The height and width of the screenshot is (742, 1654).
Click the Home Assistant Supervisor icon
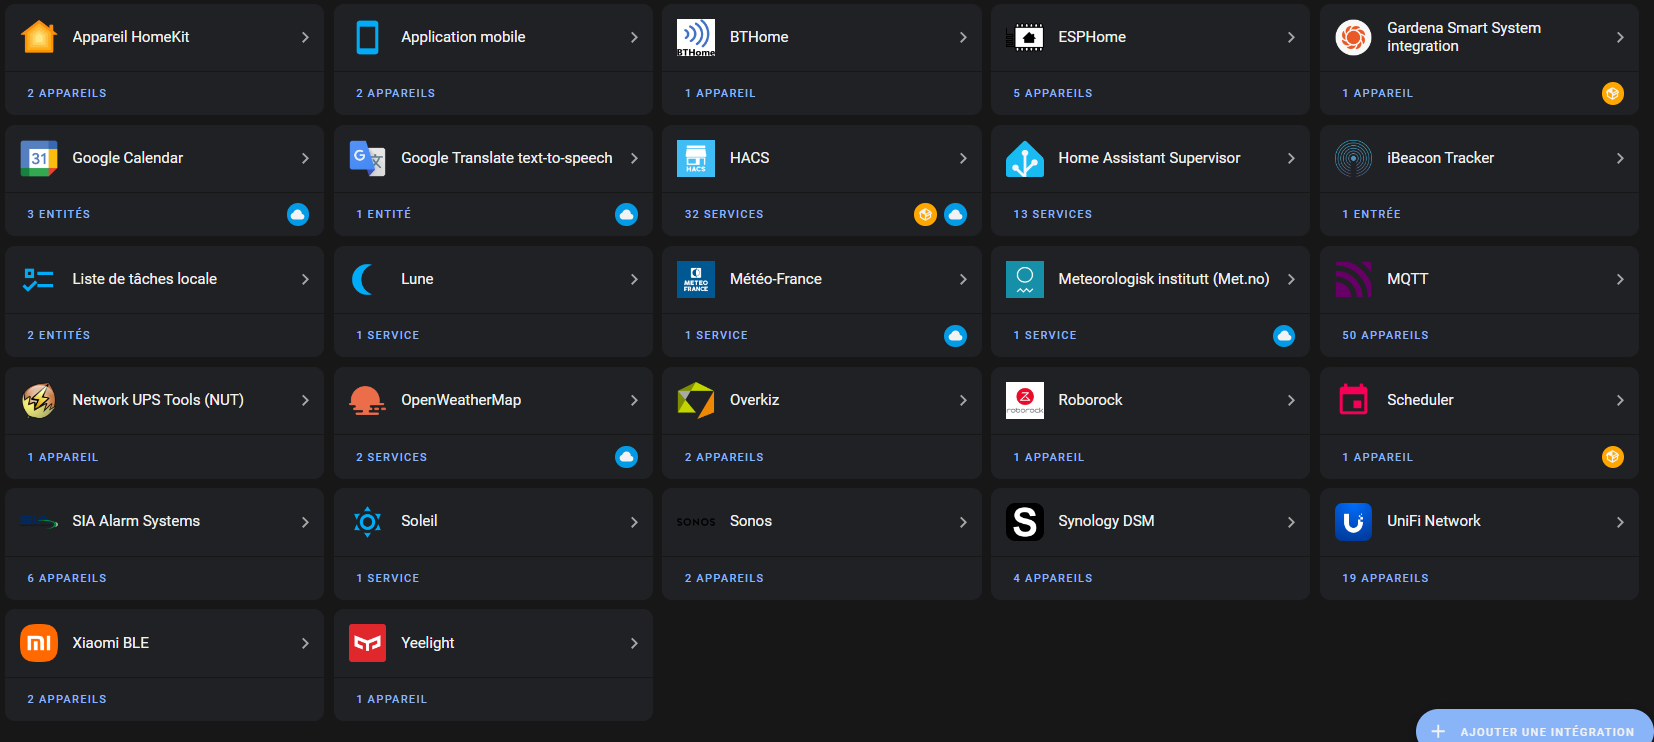[1025, 158]
